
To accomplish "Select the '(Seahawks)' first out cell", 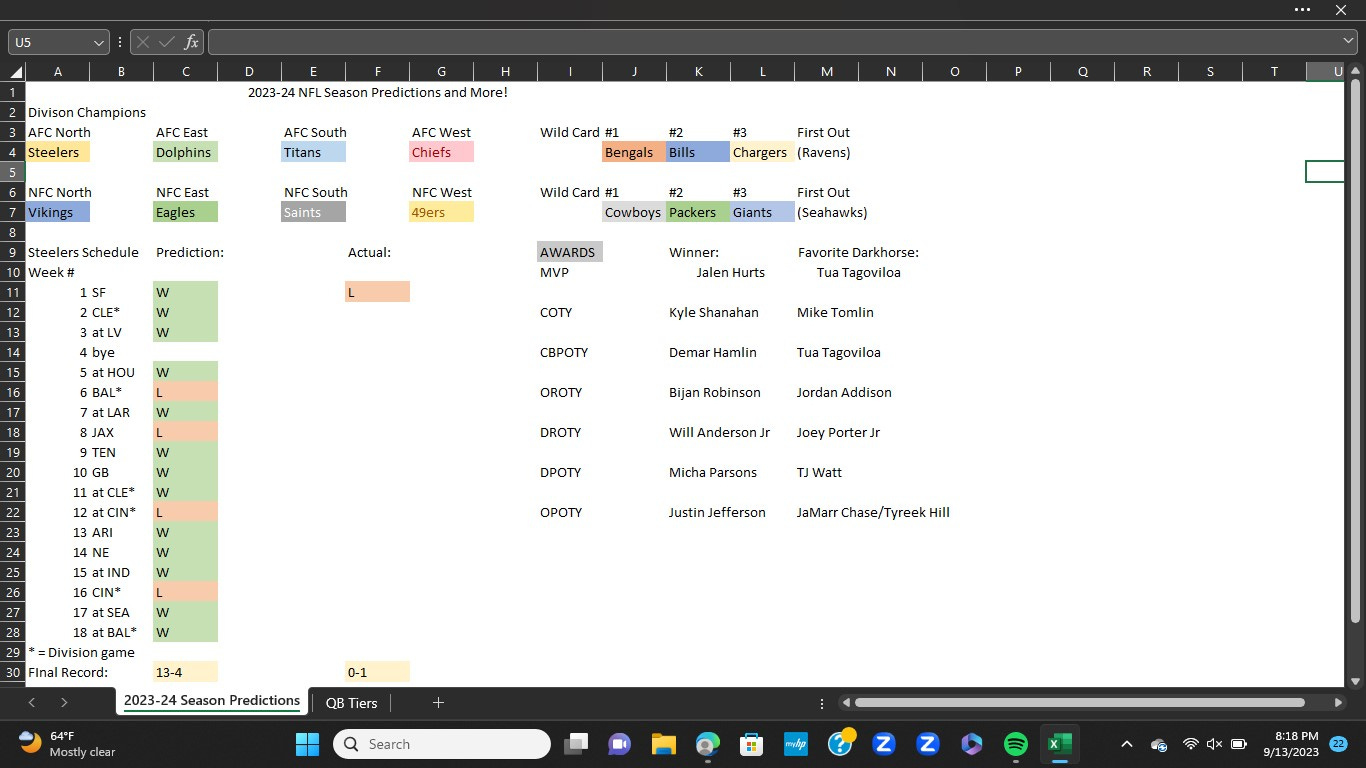I will point(832,212).
